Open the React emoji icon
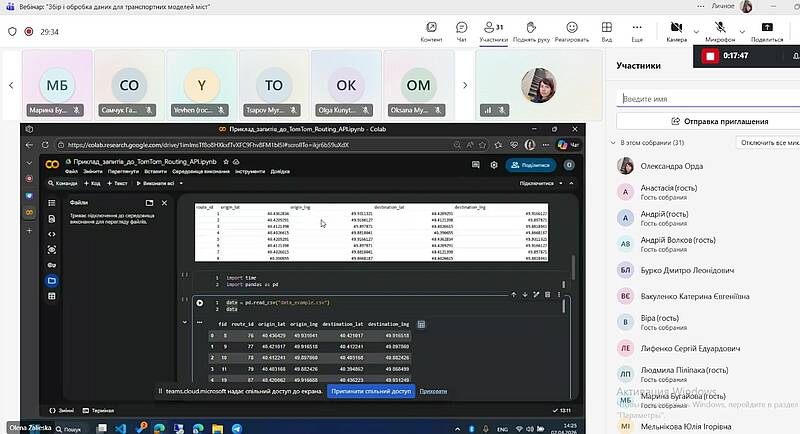The width and height of the screenshot is (800, 434). 571,30
